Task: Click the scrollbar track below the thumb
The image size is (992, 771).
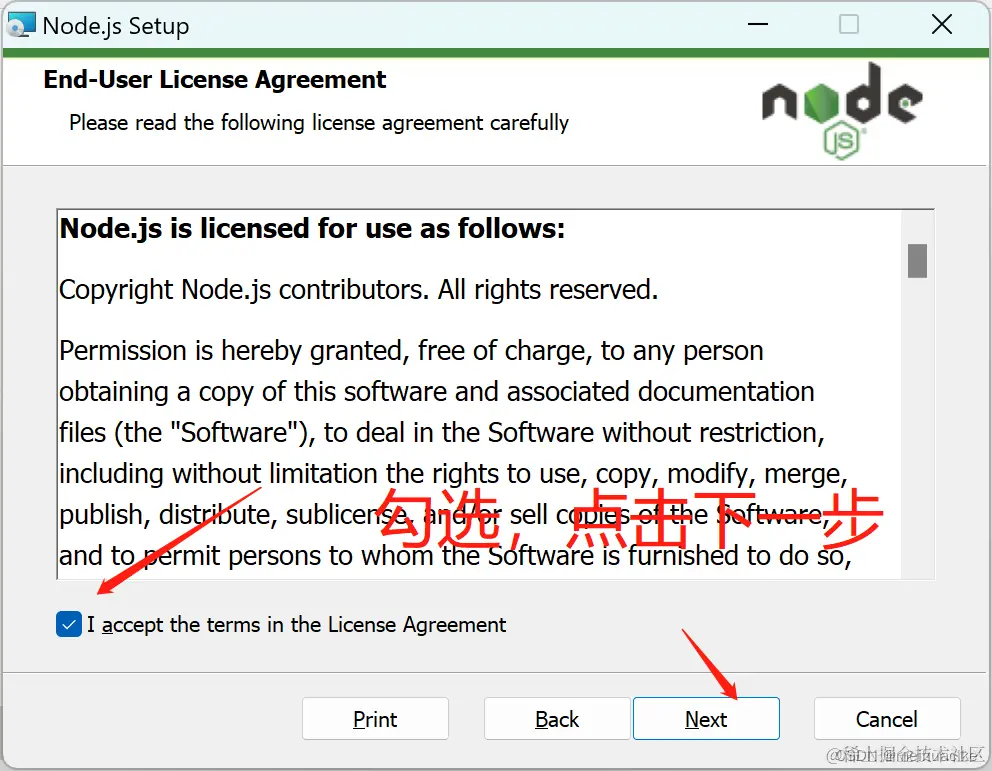Action: [x=917, y=428]
